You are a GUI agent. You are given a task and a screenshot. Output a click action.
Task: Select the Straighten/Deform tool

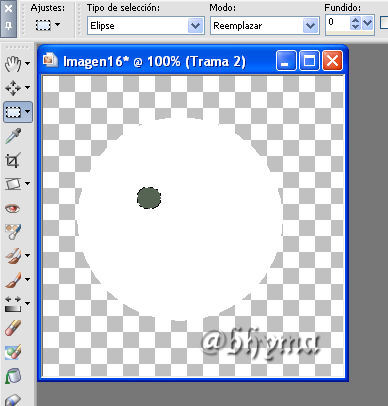(x=13, y=184)
